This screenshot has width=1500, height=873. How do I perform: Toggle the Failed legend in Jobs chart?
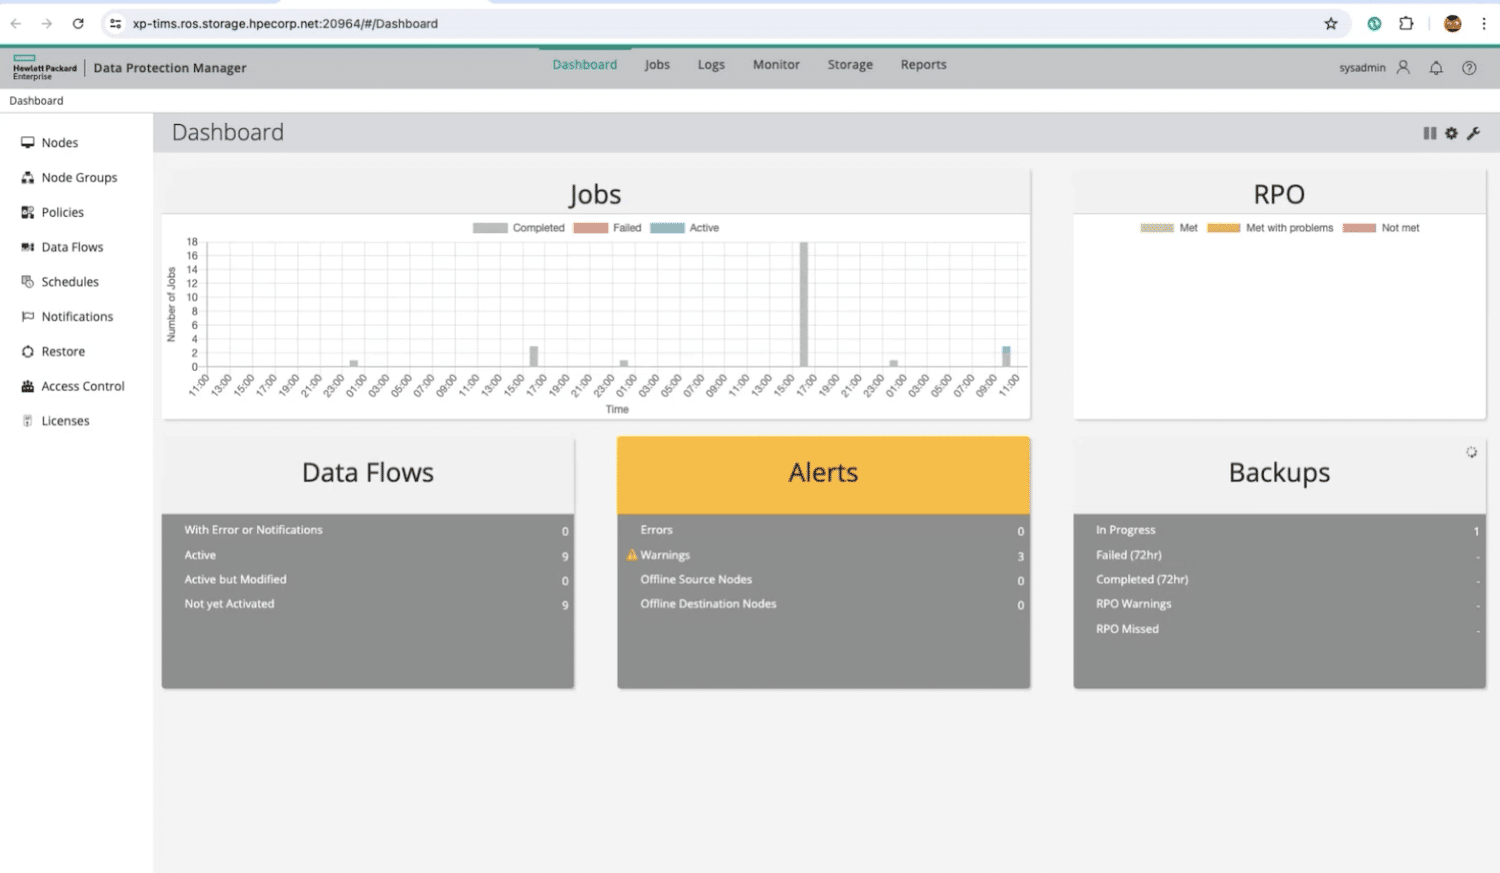tap(608, 228)
